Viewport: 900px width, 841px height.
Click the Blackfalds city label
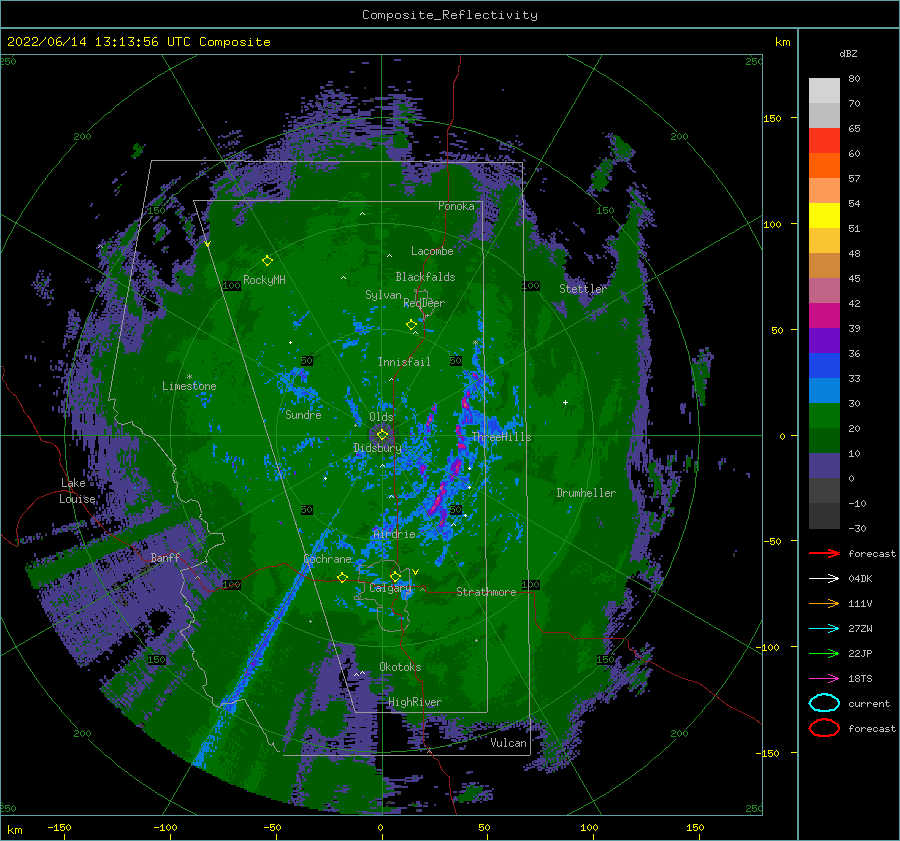click(425, 277)
